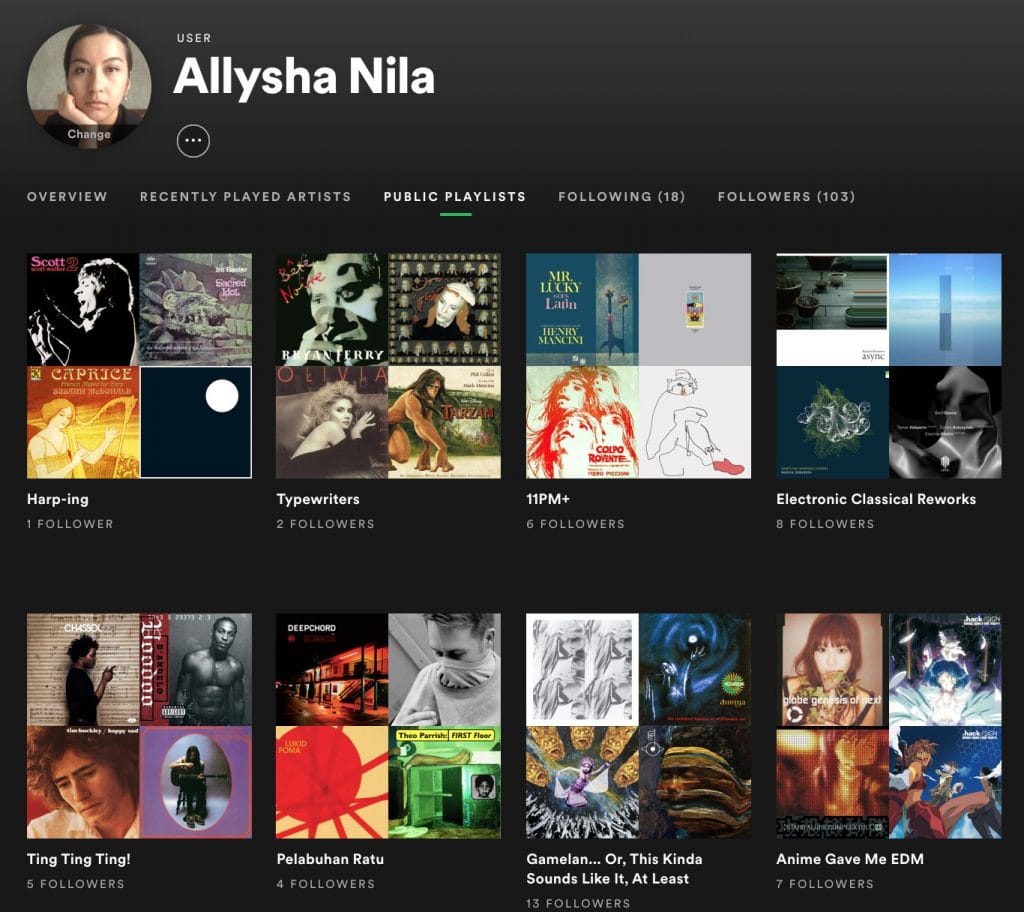The height and width of the screenshot is (912, 1024).
Task: Click '6 FOLLOWERS' under 11PM+
Action: [x=575, y=524]
